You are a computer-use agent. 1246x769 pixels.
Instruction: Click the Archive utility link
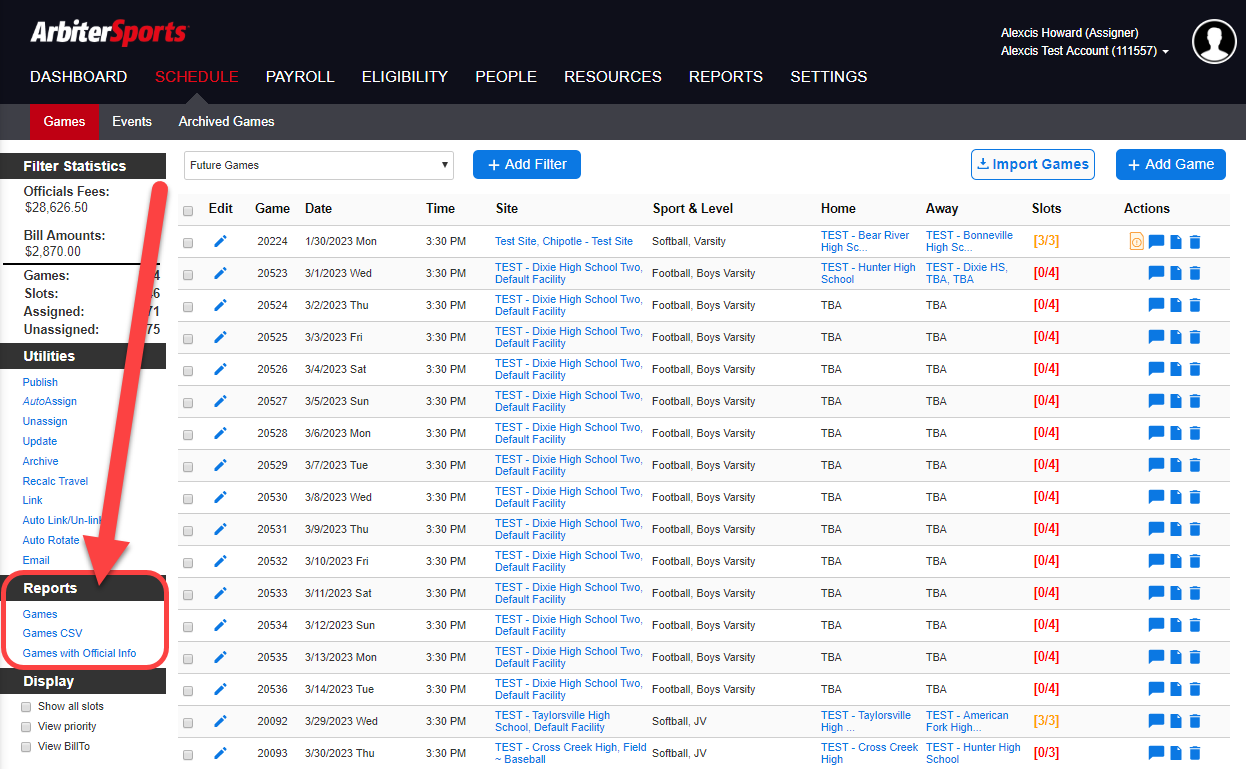pos(41,461)
